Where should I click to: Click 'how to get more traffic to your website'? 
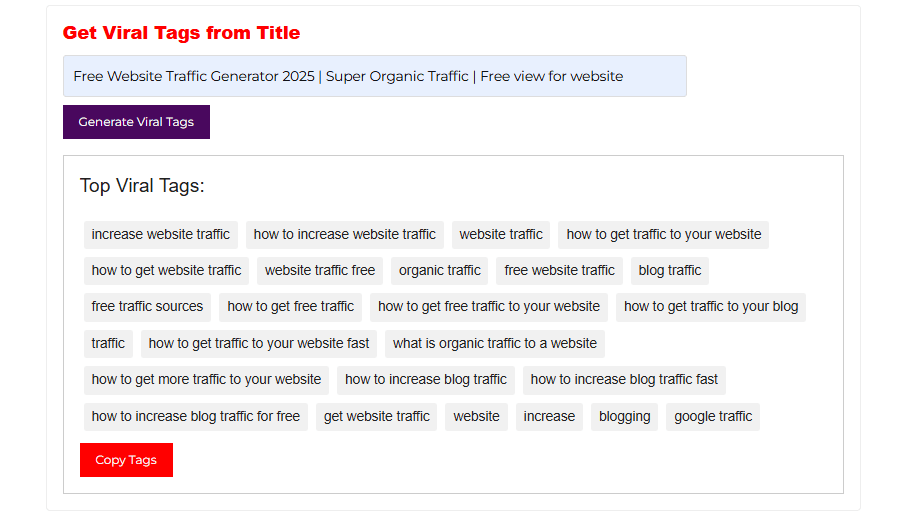click(x=207, y=380)
